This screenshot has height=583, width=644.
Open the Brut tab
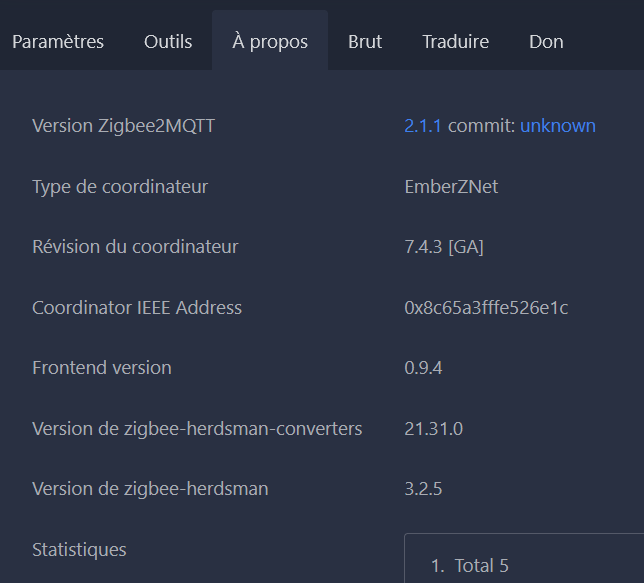[x=365, y=41]
